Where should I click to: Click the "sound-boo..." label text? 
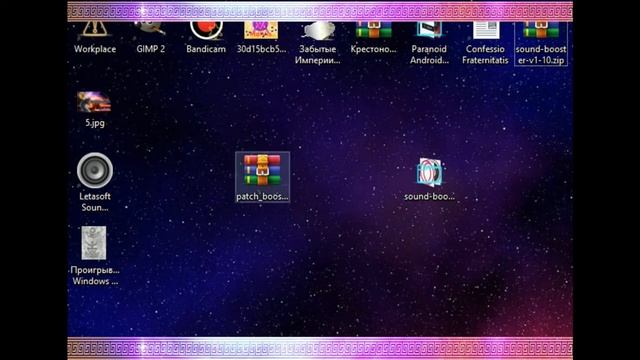click(x=429, y=196)
